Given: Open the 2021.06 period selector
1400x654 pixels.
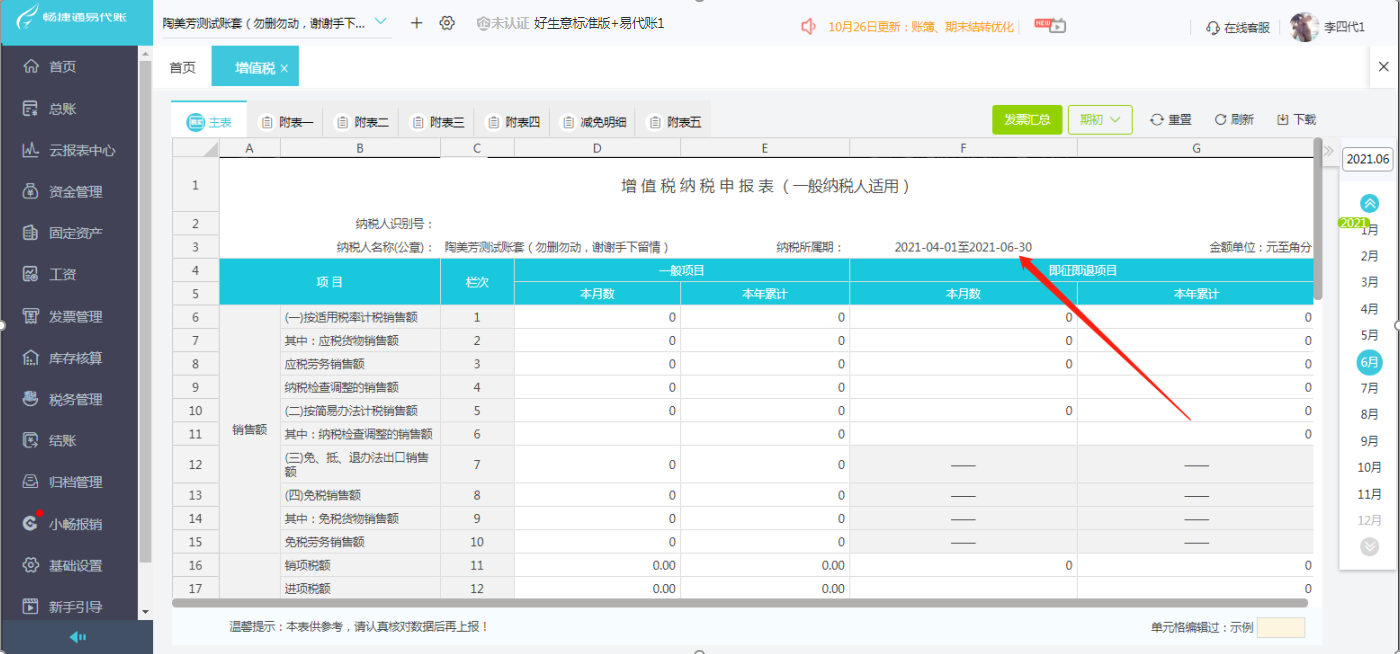Looking at the screenshot, I should (x=1367, y=159).
